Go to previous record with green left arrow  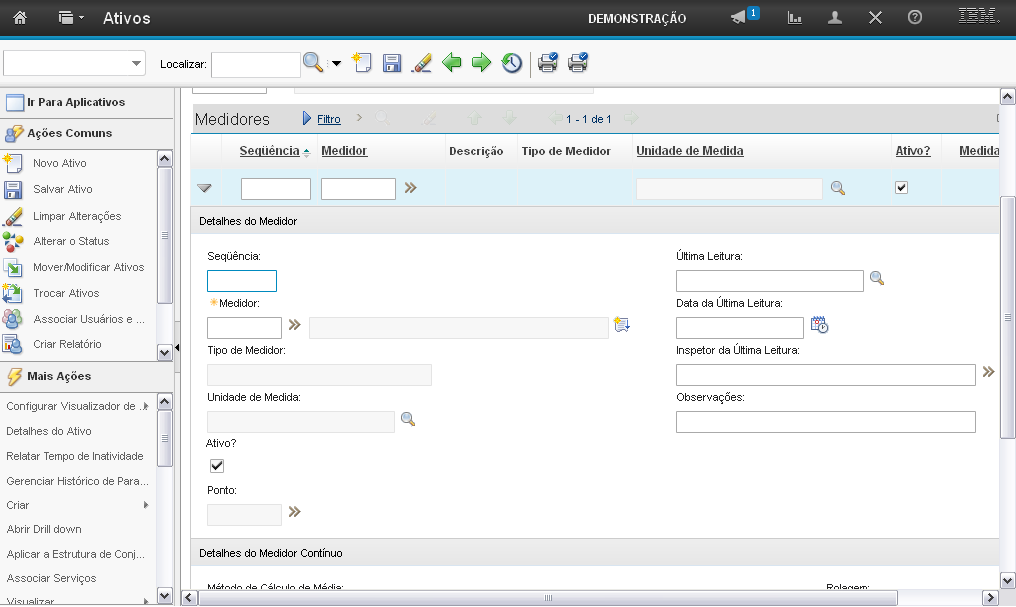[x=452, y=63]
